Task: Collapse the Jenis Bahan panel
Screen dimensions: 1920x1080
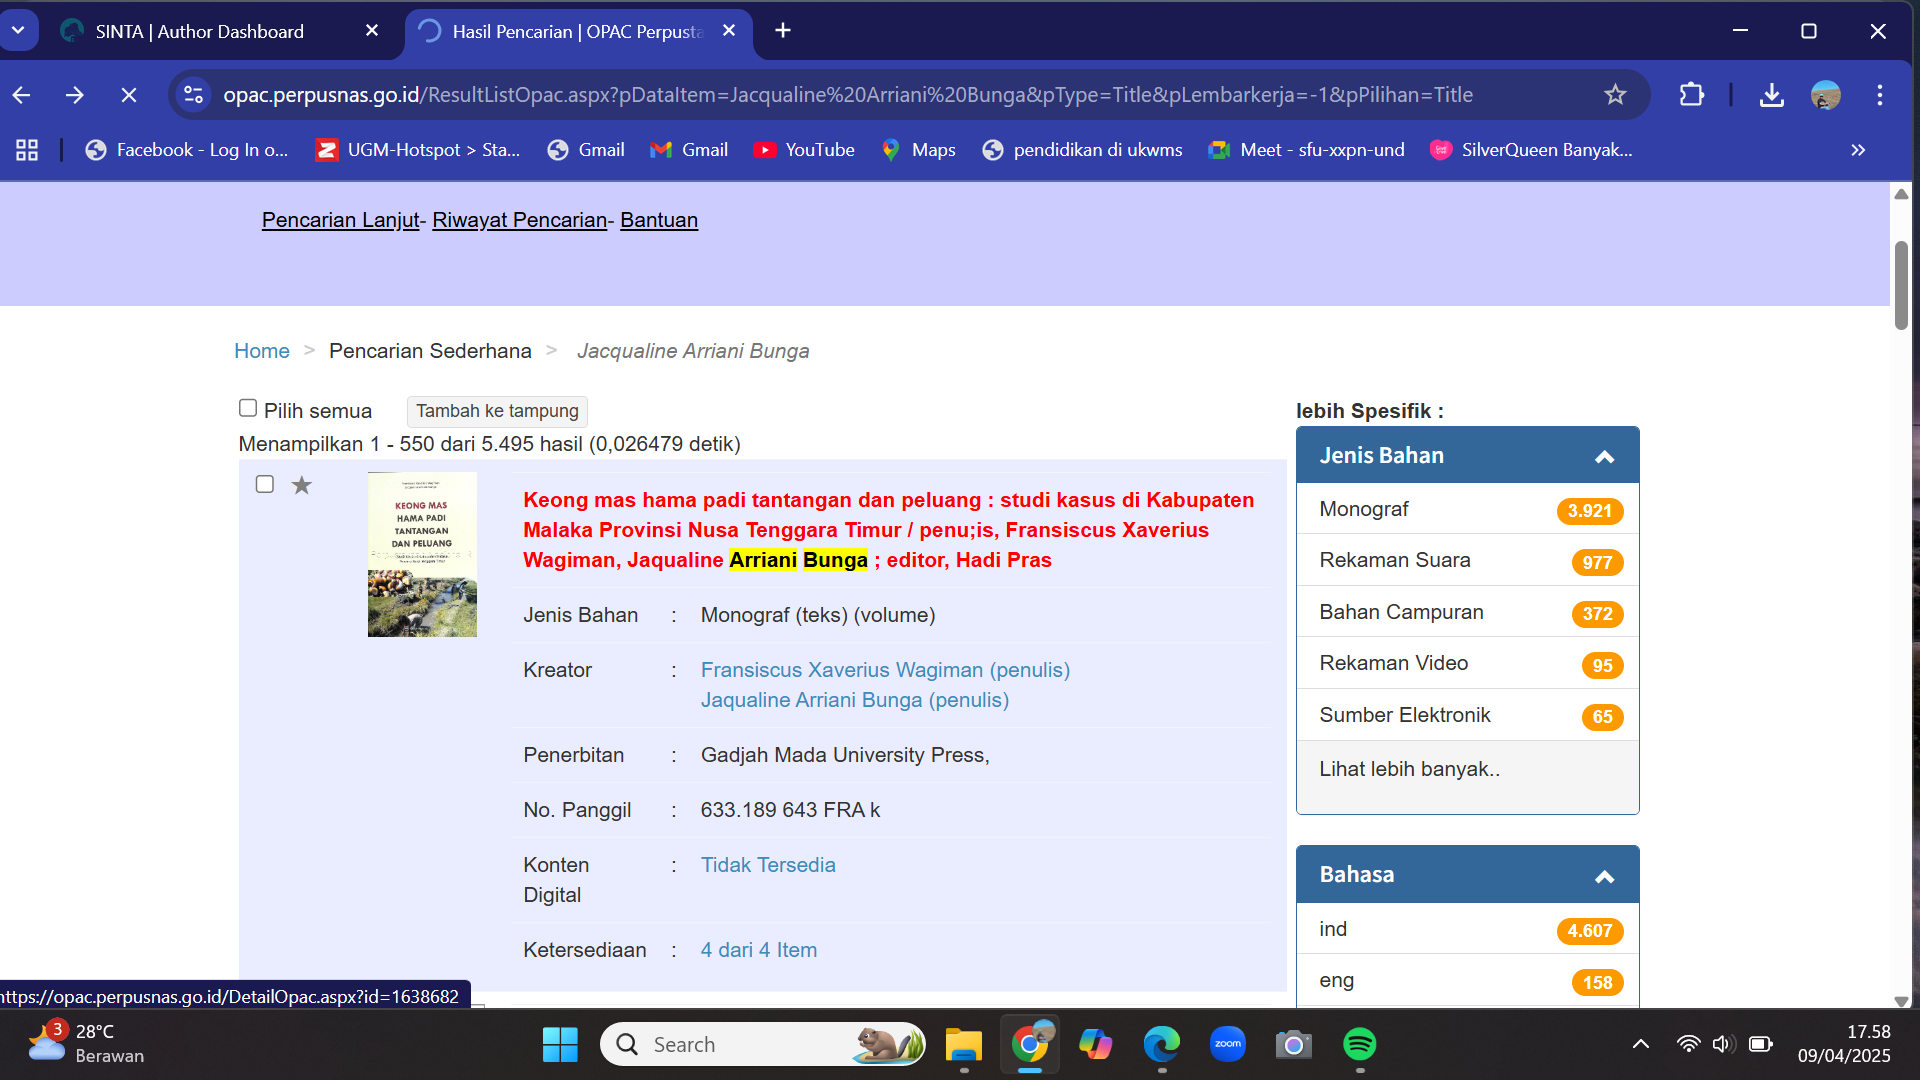Action: (1604, 456)
